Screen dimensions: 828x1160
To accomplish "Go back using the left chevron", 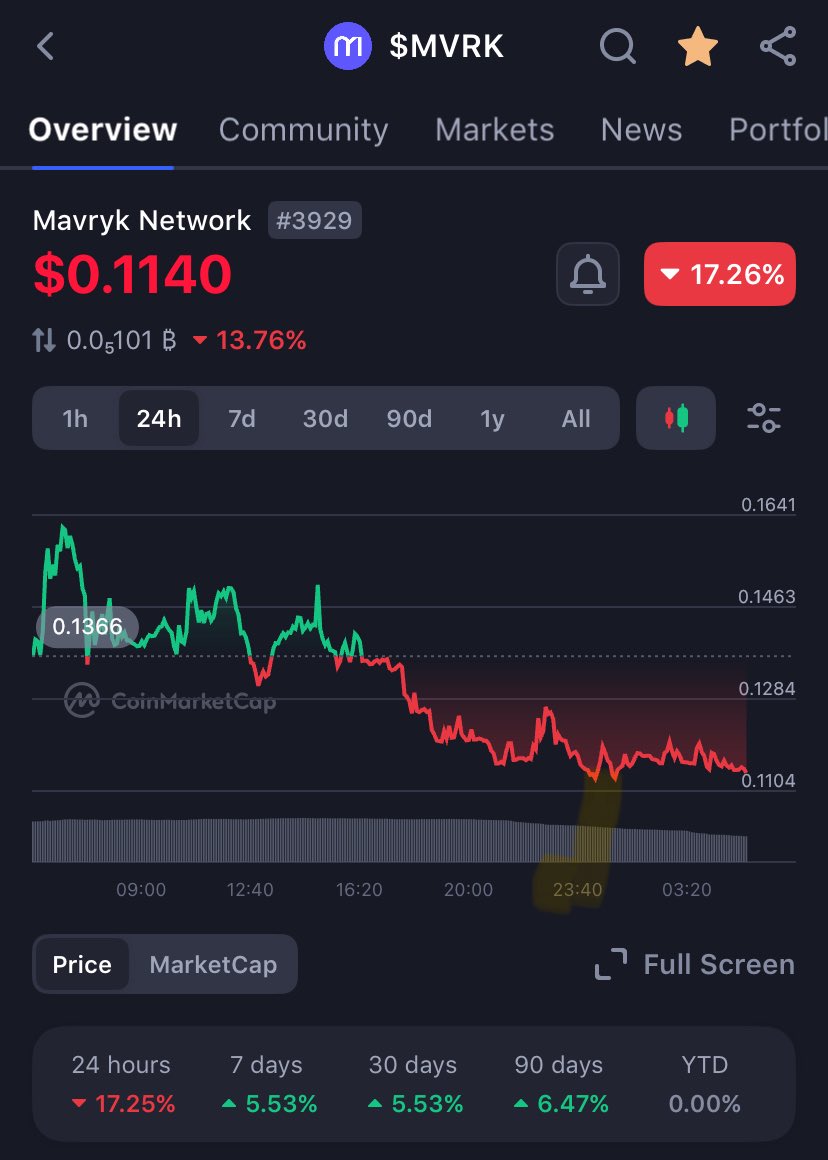I will [x=45, y=46].
